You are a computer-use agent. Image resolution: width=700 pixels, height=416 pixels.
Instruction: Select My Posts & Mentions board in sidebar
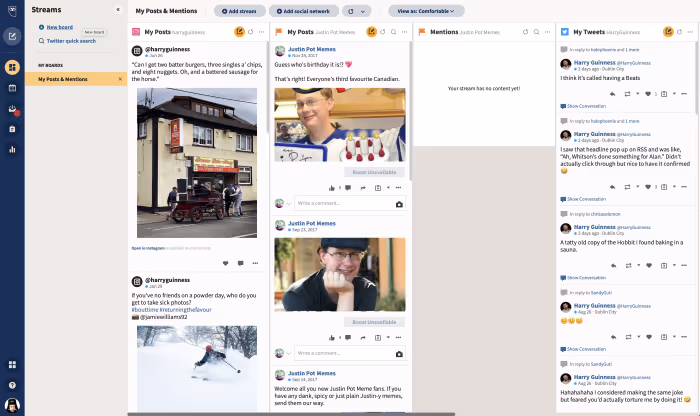76,79
